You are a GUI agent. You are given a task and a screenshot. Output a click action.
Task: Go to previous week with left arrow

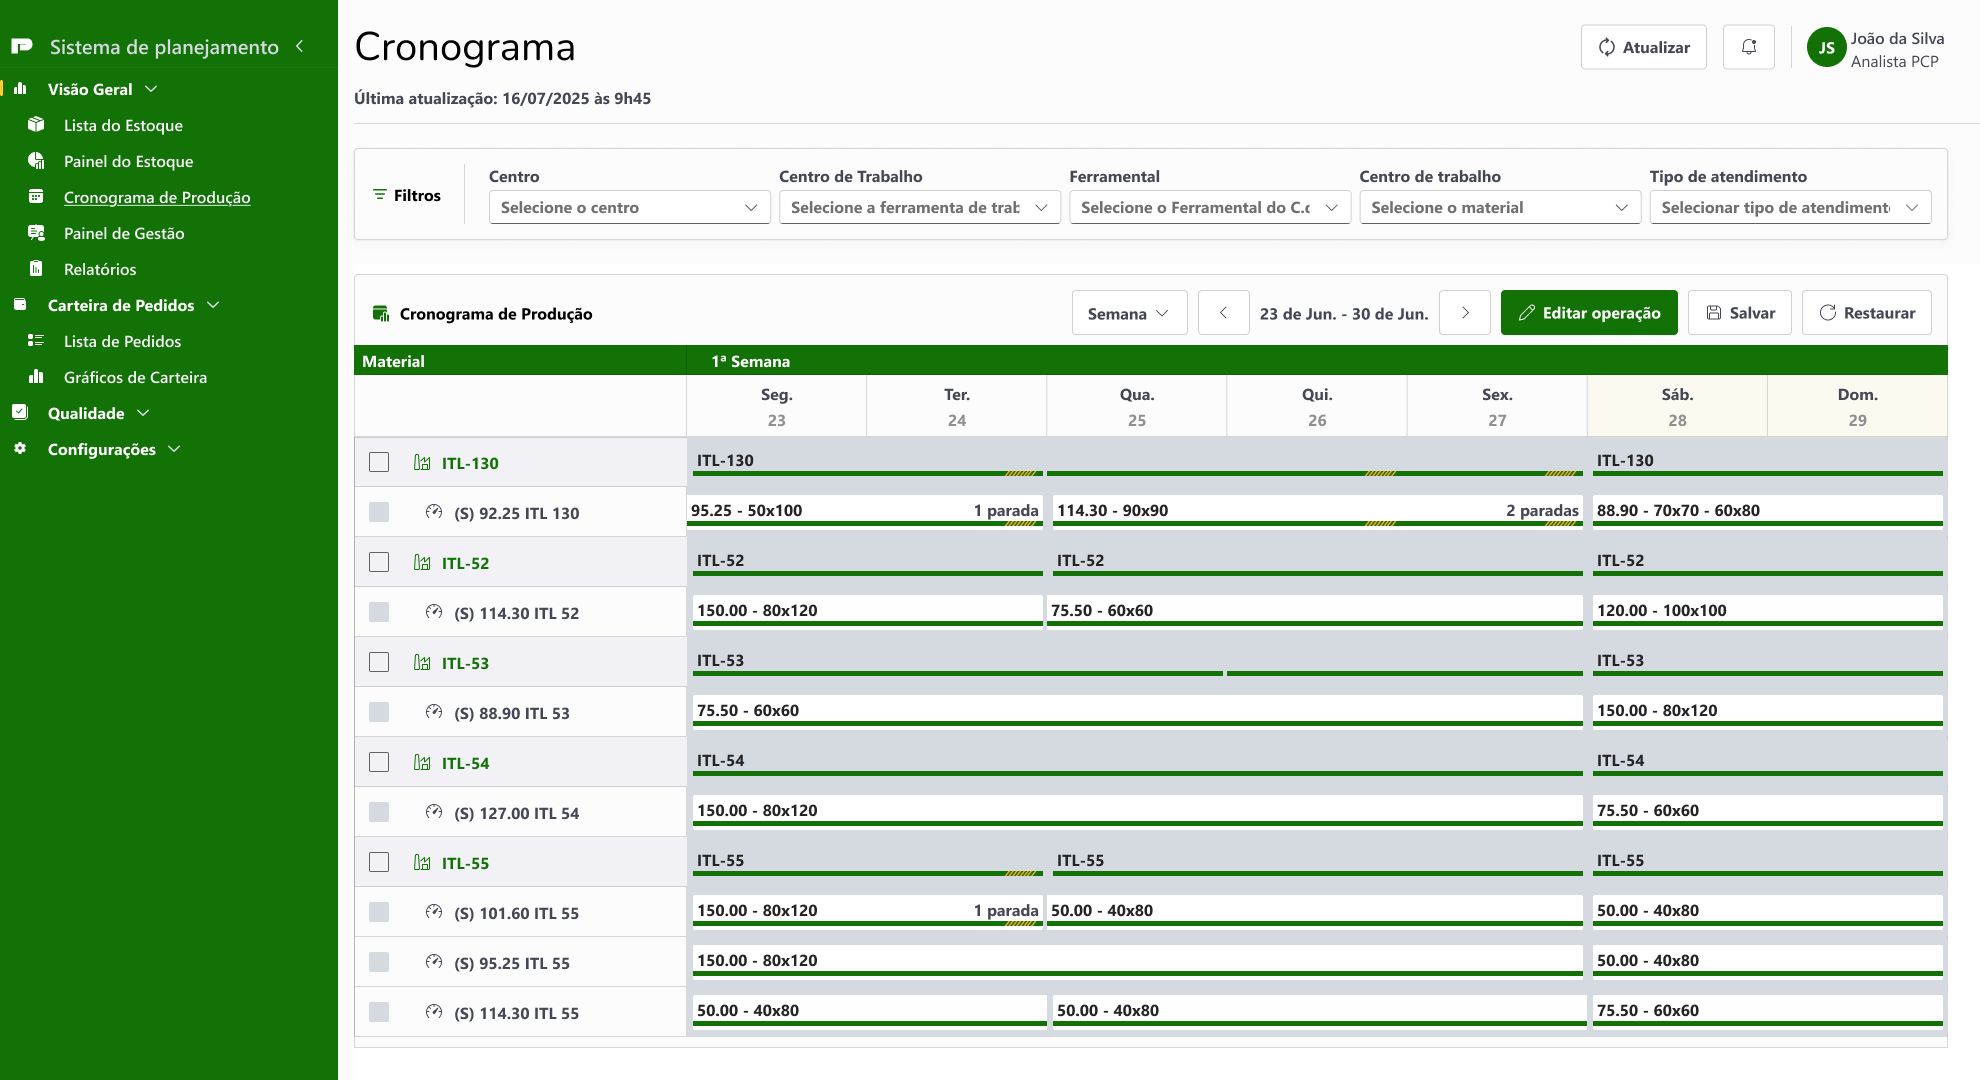[x=1223, y=313]
